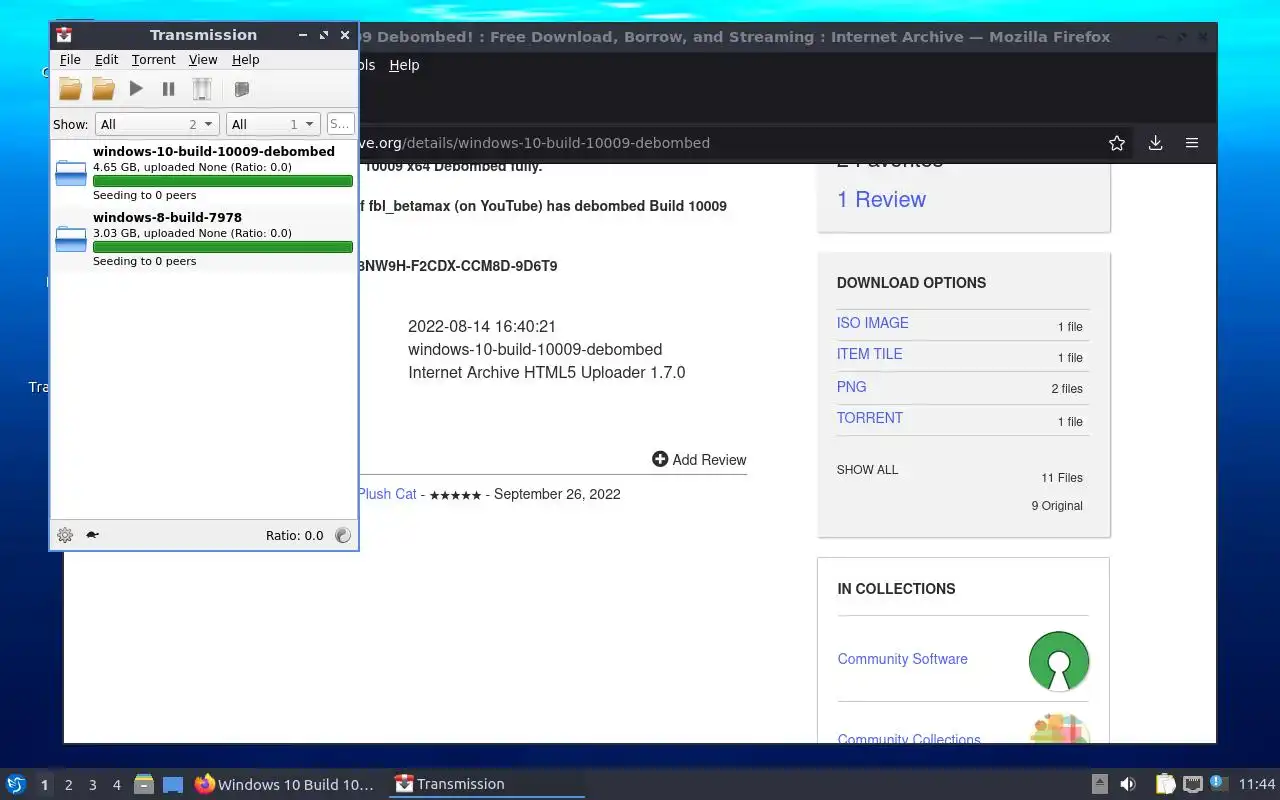Viewport: 1280px width, 800px height.
Task: Switch to virtual desktop 2
Action: coord(68,785)
